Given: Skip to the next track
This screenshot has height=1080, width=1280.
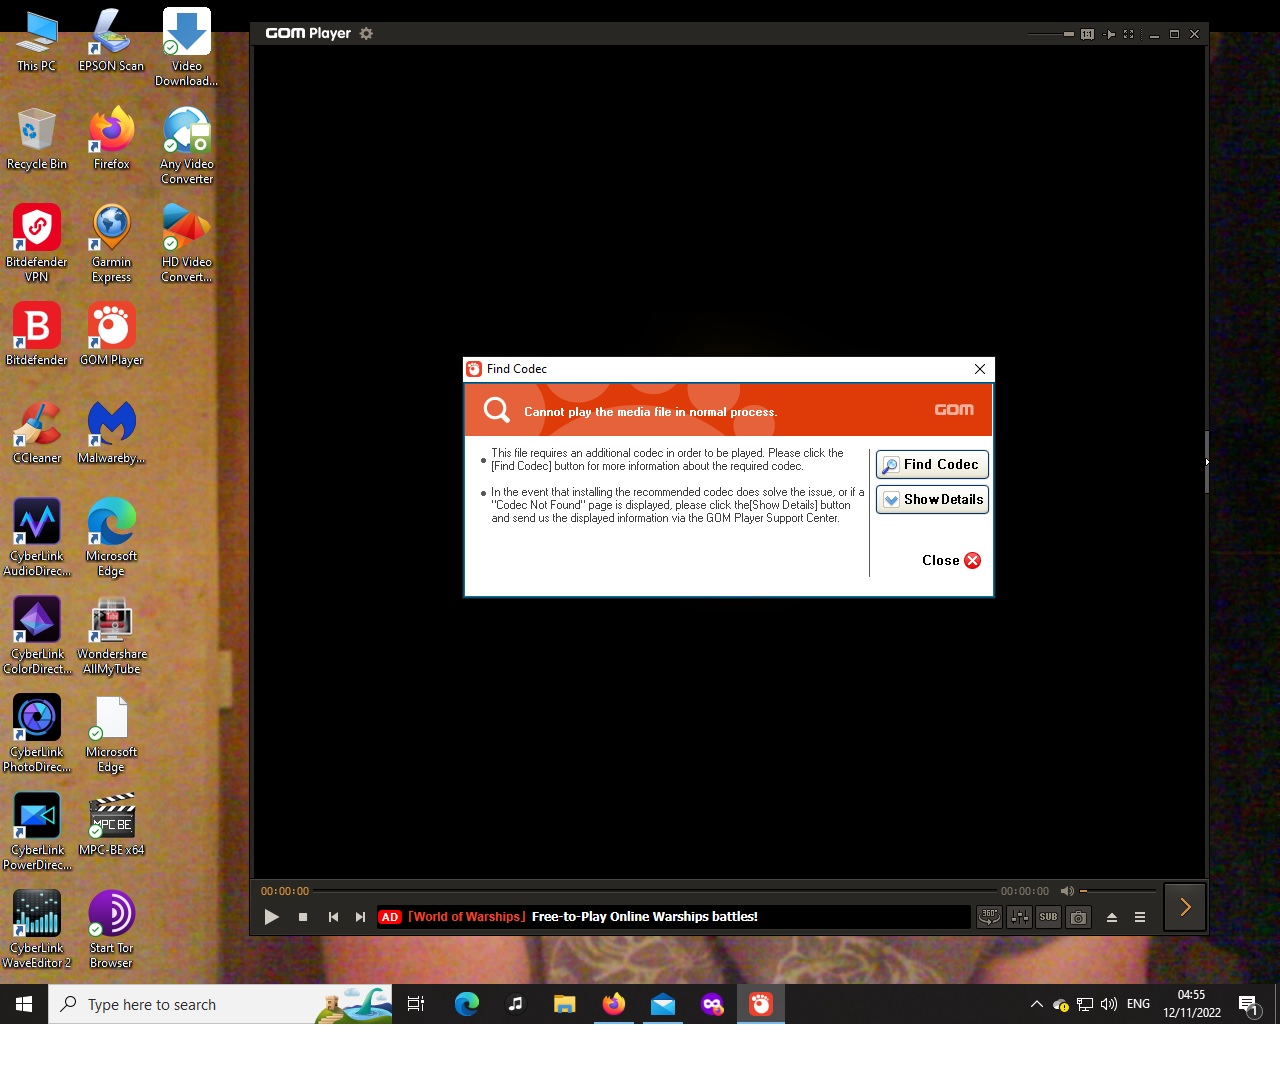Looking at the screenshot, I should pos(360,917).
